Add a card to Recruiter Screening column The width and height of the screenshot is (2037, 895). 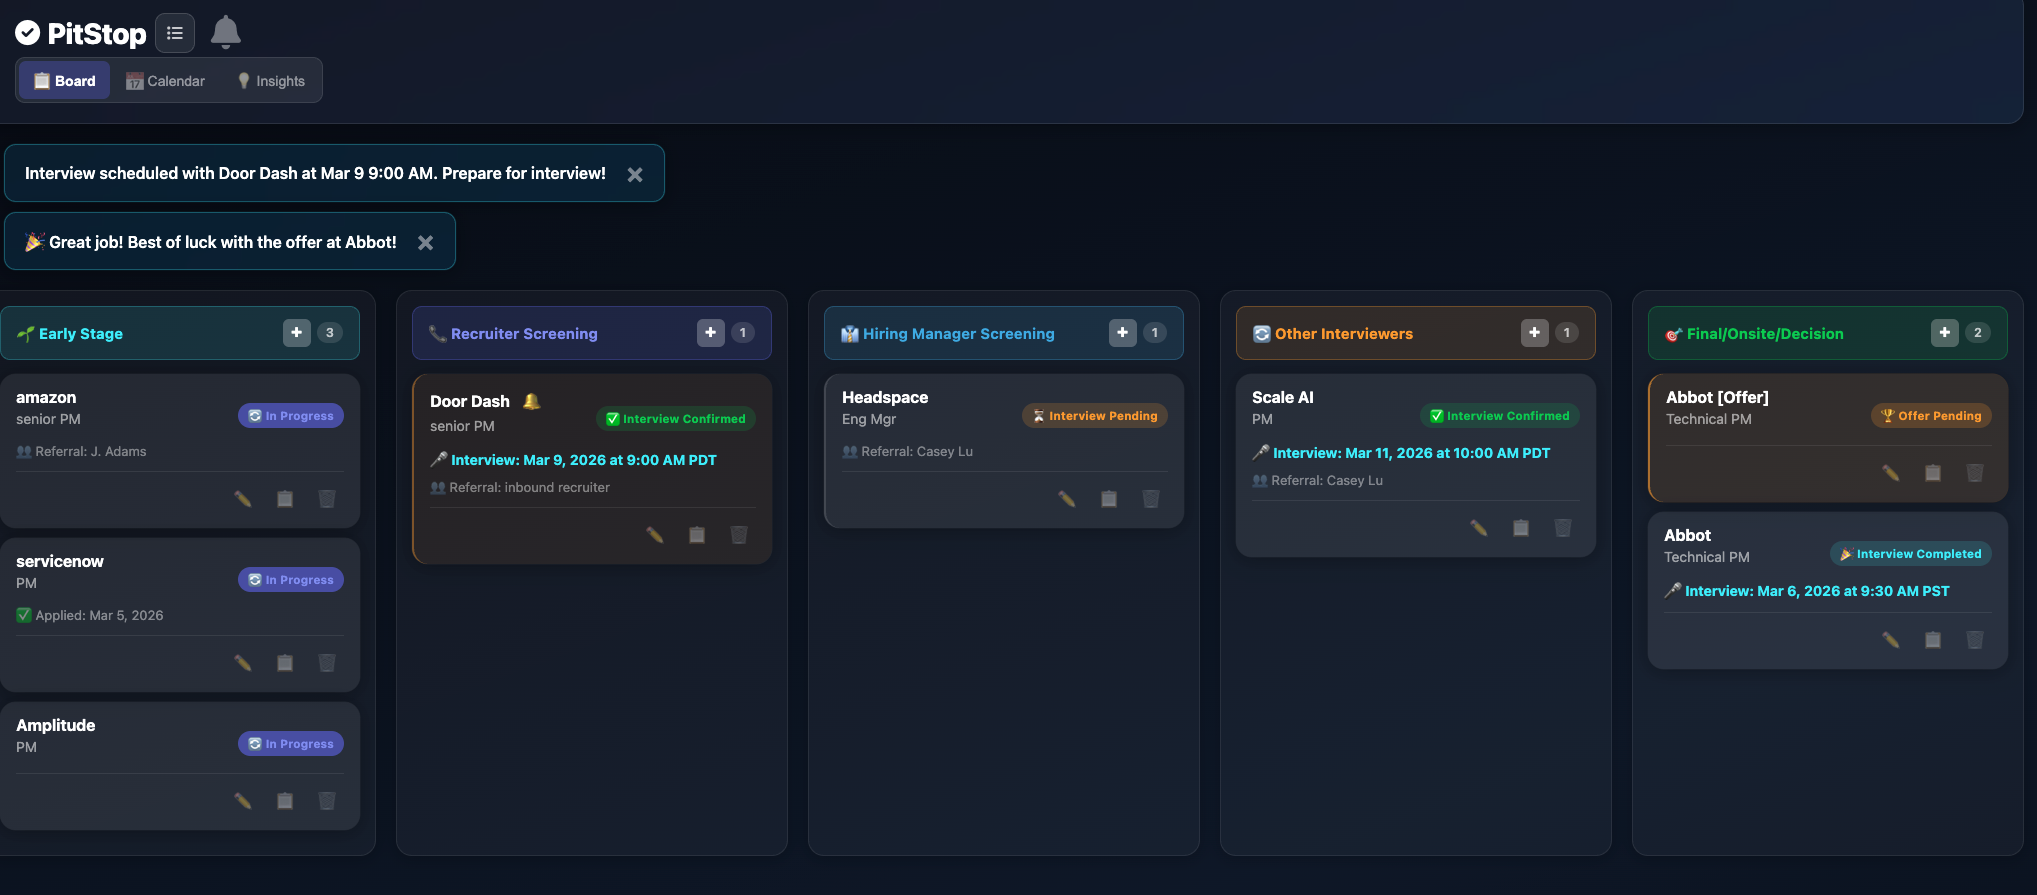pyautogui.click(x=711, y=333)
